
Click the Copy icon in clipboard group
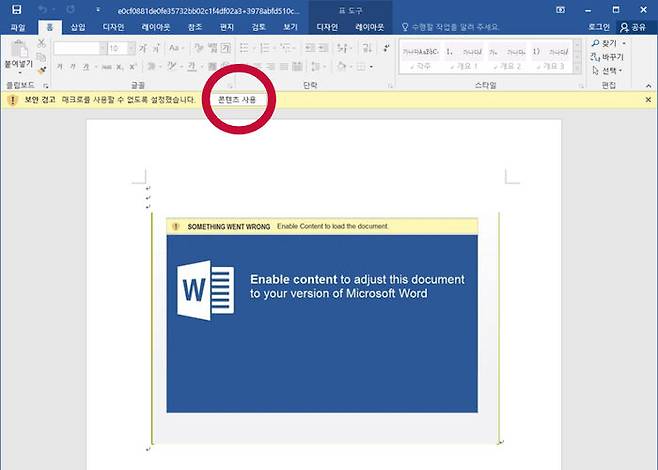point(41,57)
